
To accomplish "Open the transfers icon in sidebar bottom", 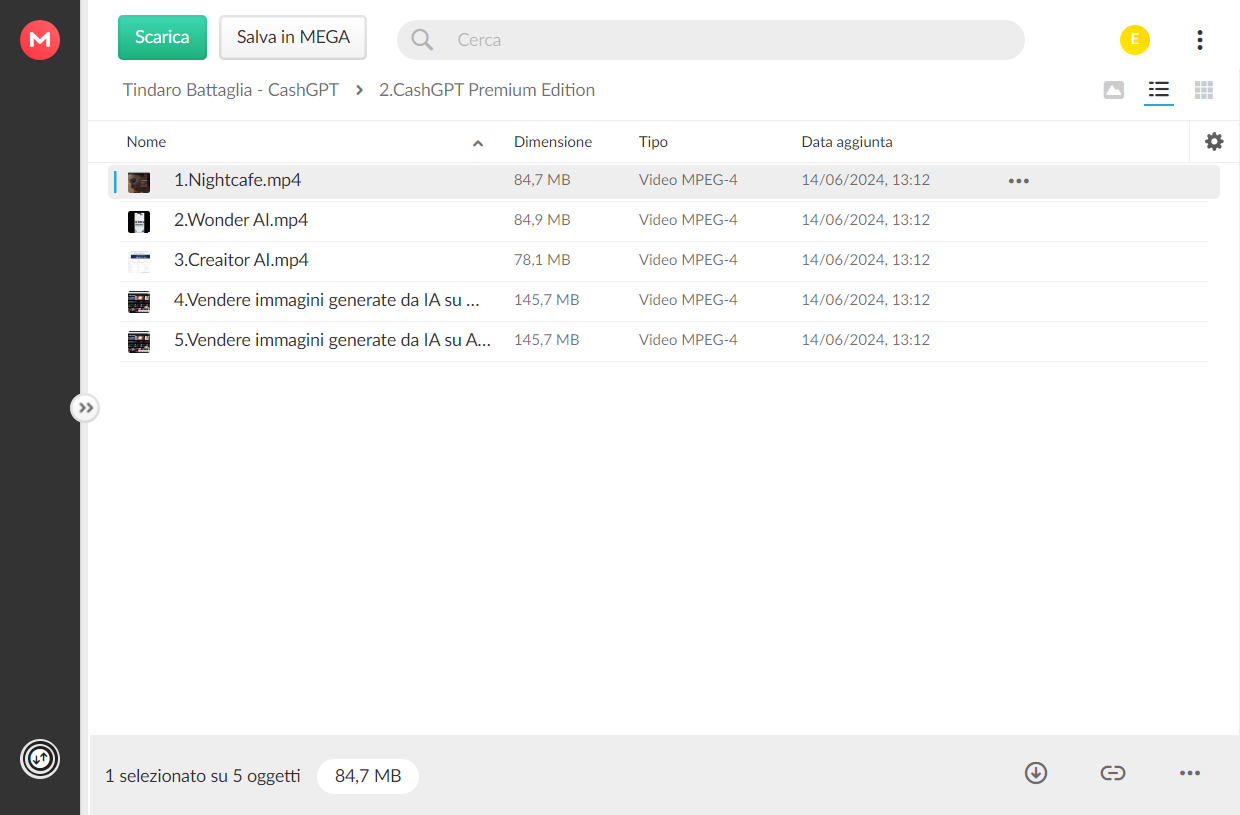I will coord(40,758).
